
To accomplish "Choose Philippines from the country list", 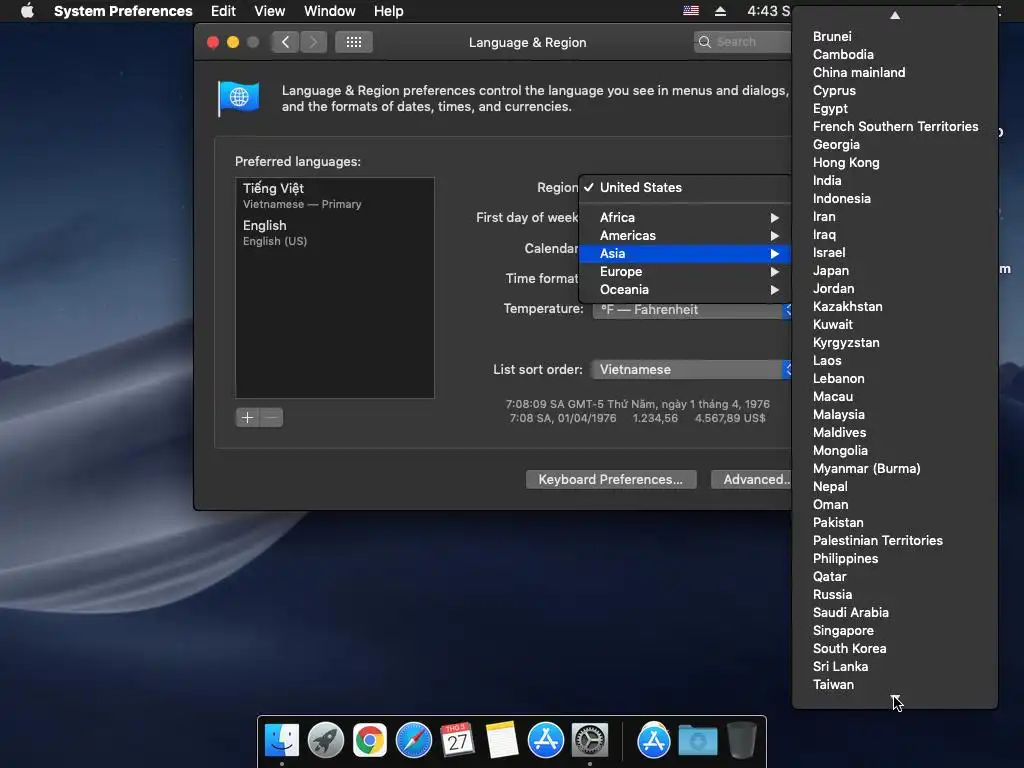I will click(x=895, y=558).
